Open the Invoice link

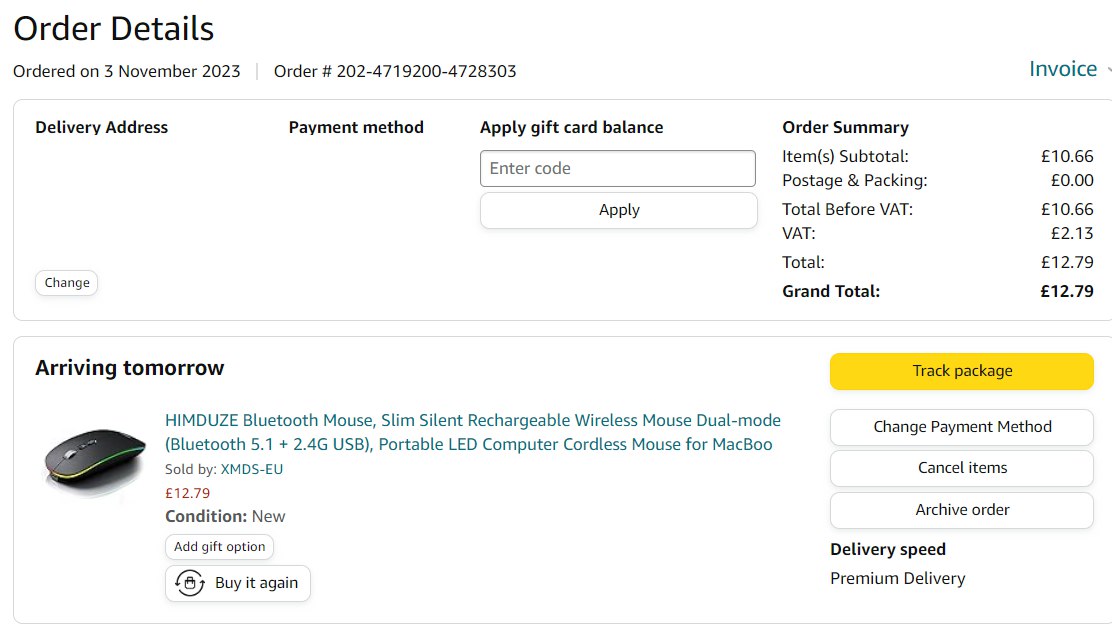point(1063,69)
